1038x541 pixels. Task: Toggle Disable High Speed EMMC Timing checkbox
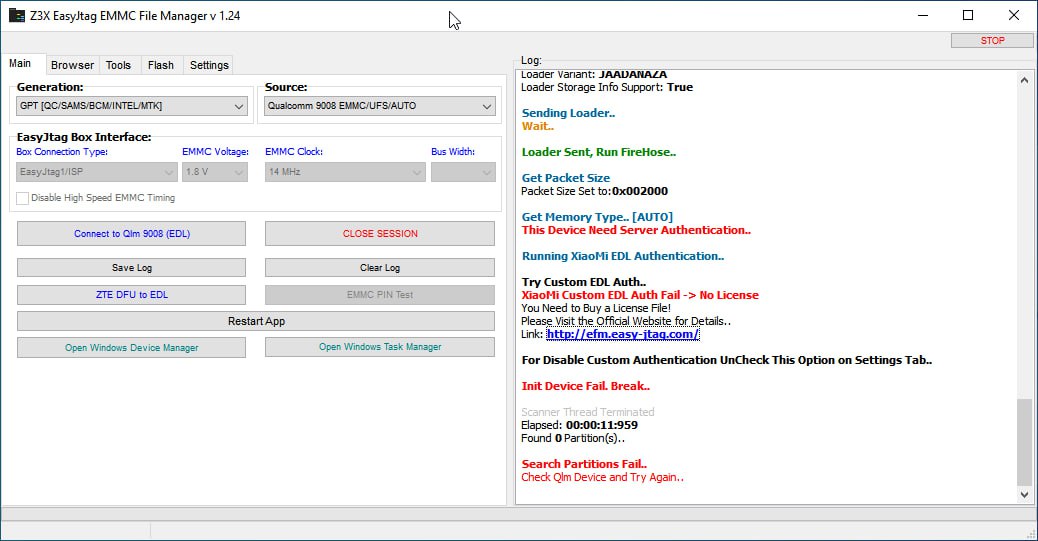[23, 198]
